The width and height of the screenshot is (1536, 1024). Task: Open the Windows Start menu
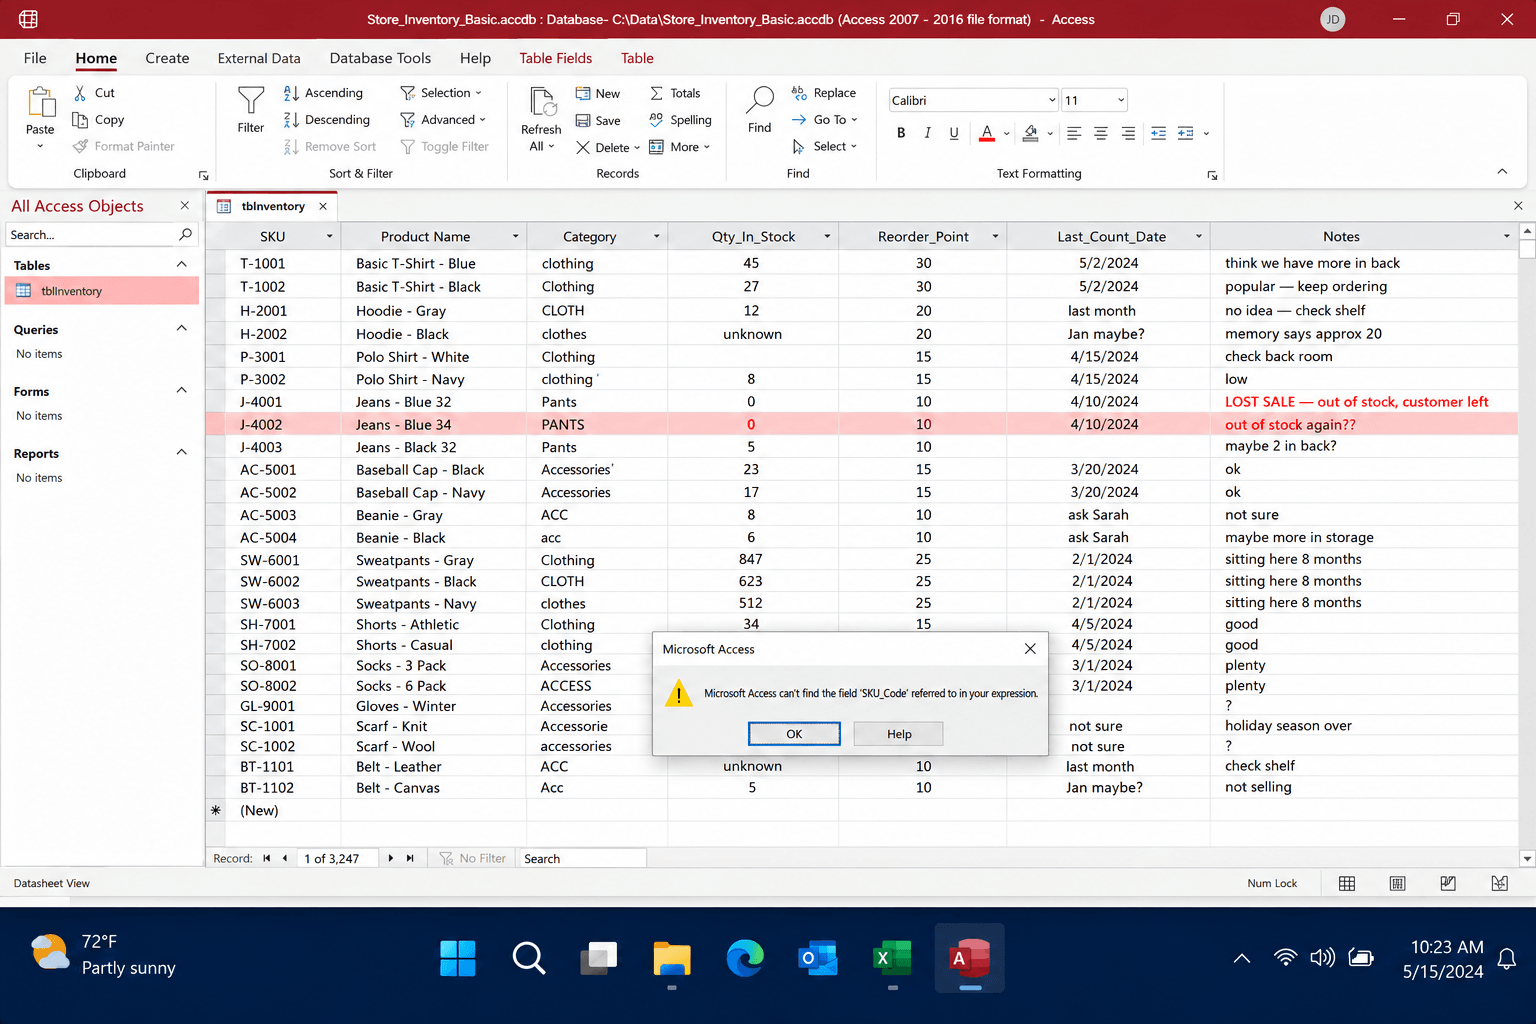click(x=458, y=958)
